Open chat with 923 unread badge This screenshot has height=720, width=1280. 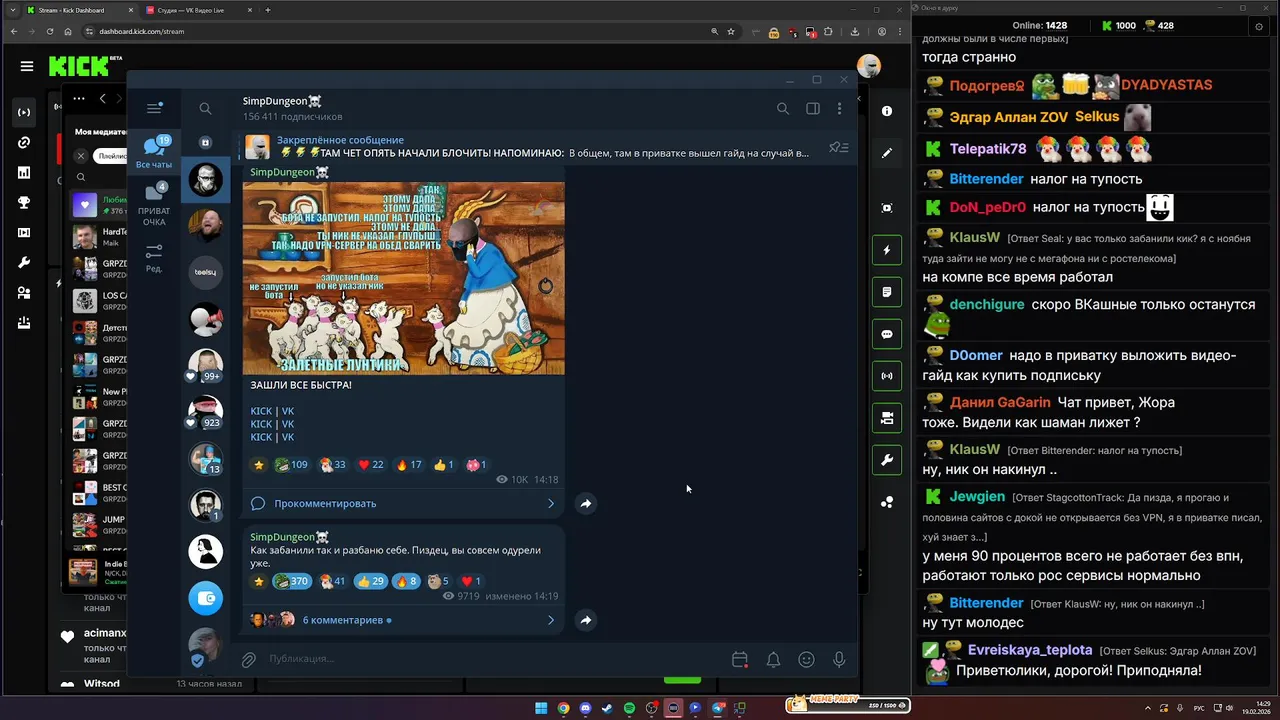pos(205,412)
